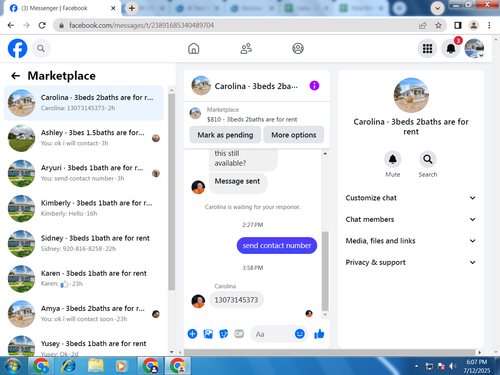The width and height of the screenshot is (500, 375).
Task: Open Carolina 3beds 2baths conversation
Action: pyautogui.click(x=84, y=103)
